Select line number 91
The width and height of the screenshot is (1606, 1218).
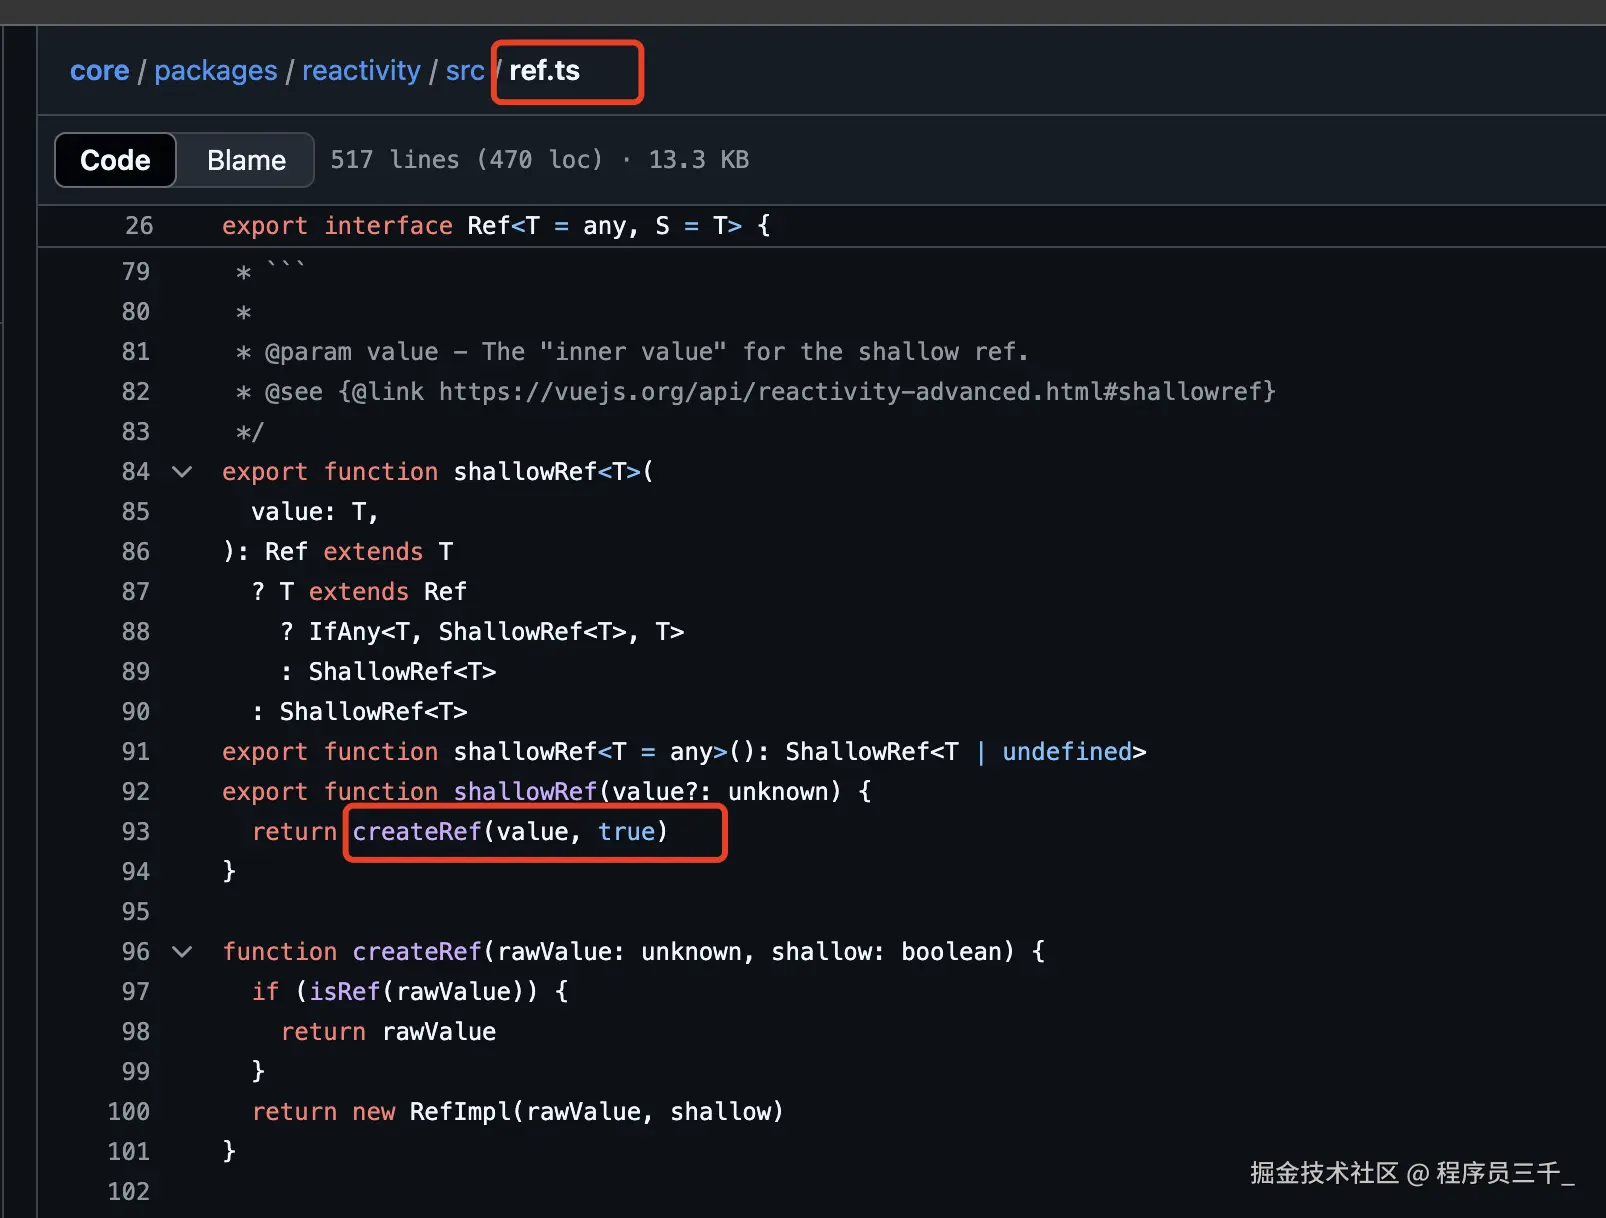click(136, 752)
